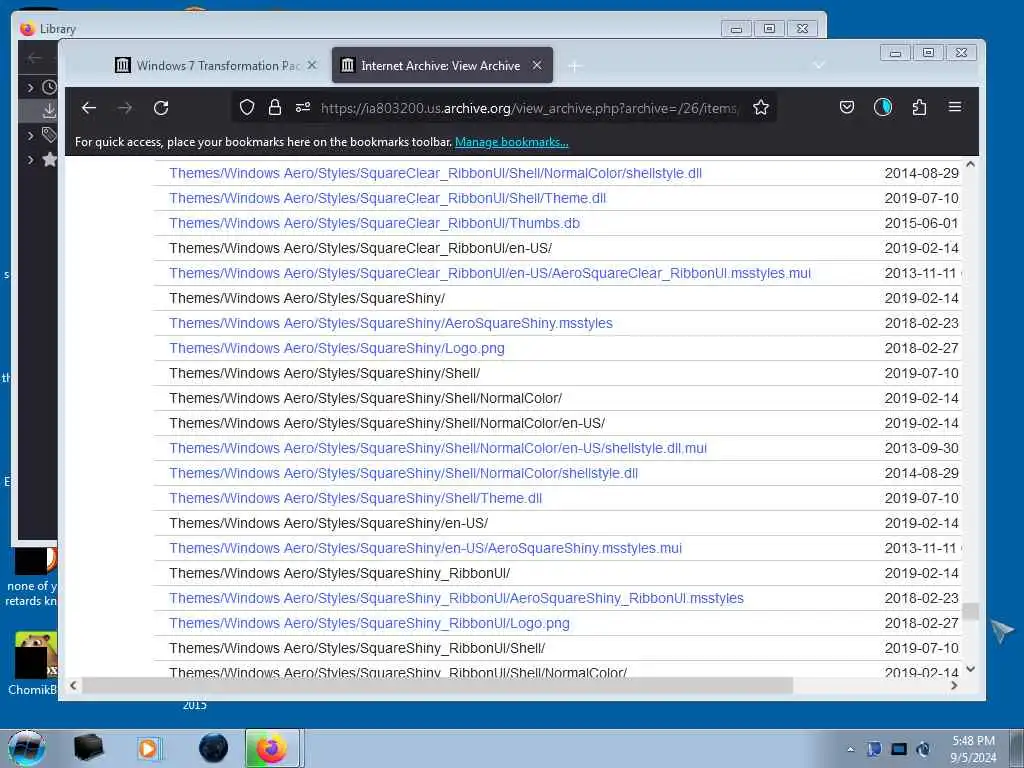
Task: Open SquareShiny en-US/shellstyle.dll.mui link
Action: click(438, 448)
